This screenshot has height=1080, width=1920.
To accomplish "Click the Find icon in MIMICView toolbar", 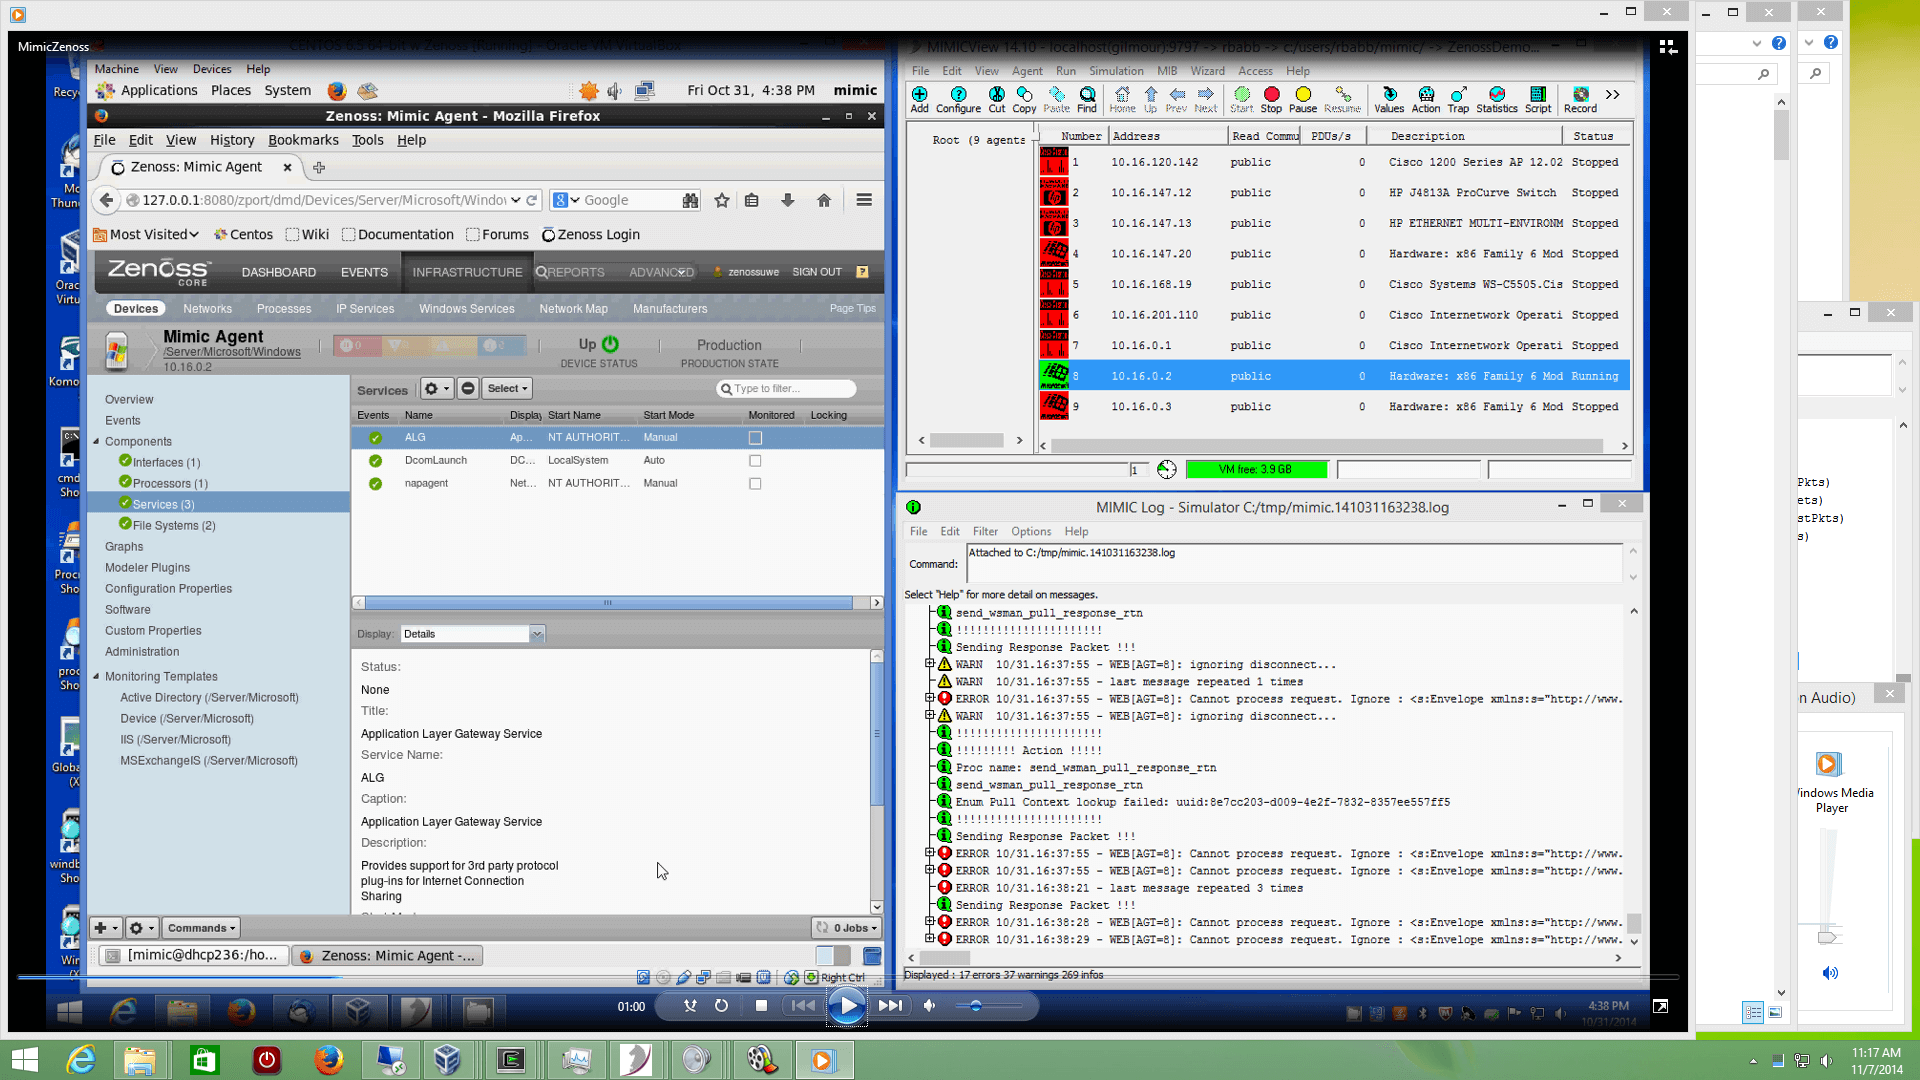I will pos(1087,99).
